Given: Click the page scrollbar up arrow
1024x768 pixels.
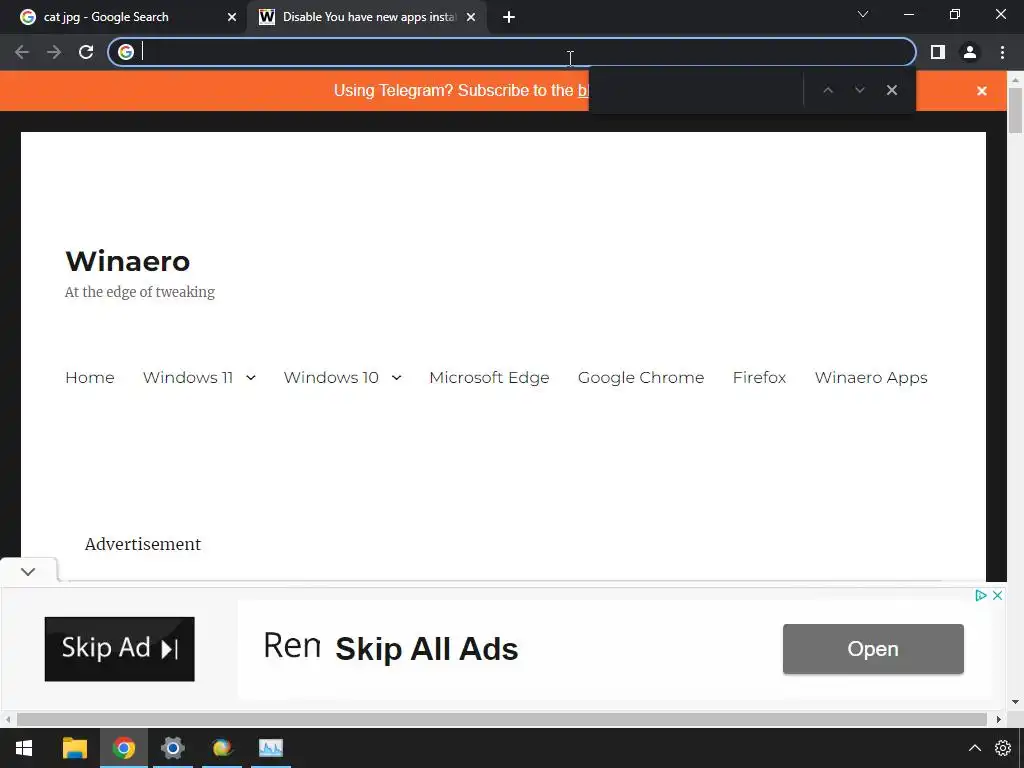Looking at the screenshot, I should pos(1015,79).
